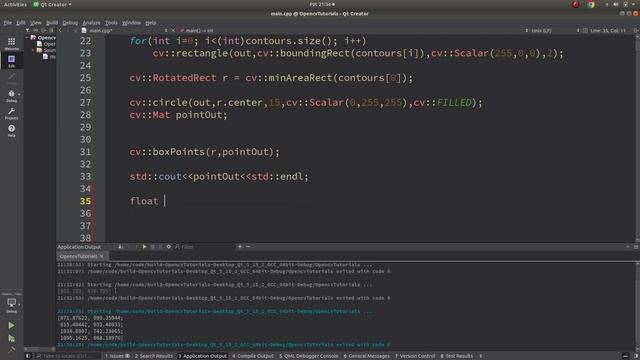Image resolution: width=640 pixels, height=360 pixels.
Task: Switch to Welcome mode in sidebar
Action: click(x=11, y=44)
